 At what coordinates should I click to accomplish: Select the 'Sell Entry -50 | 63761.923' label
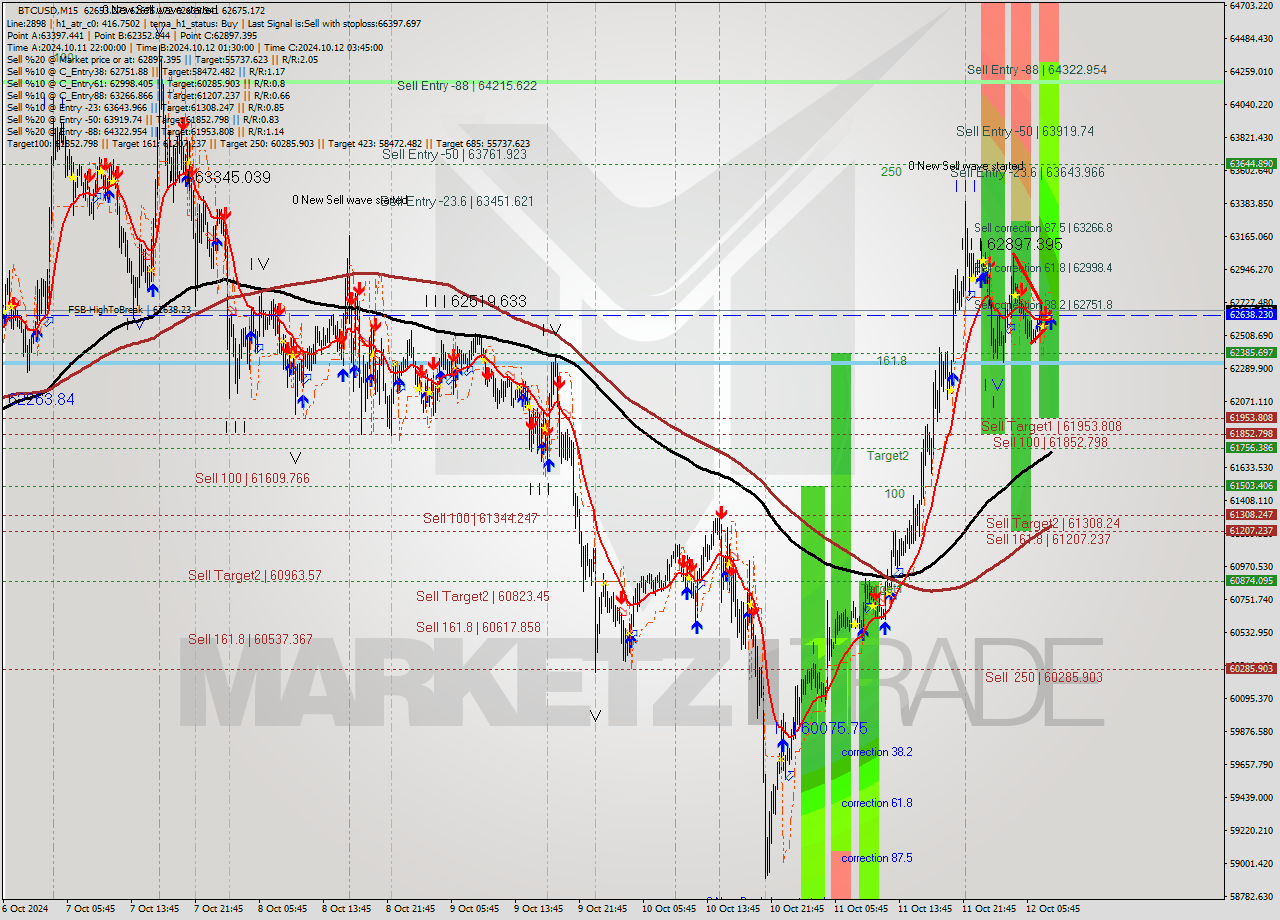click(x=454, y=154)
